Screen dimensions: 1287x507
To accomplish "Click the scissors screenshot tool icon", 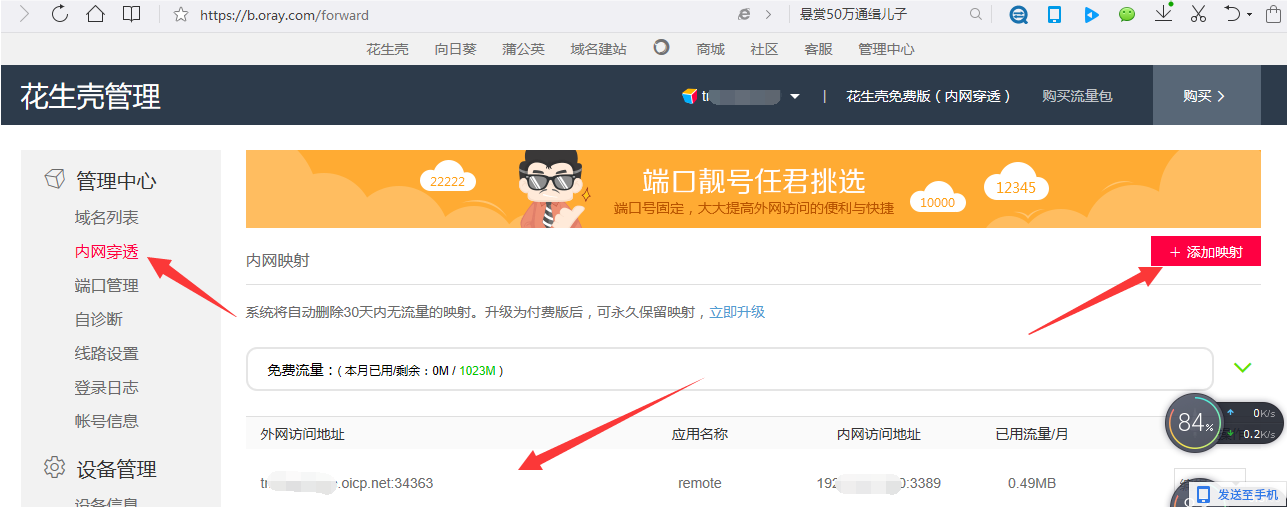I will pos(1200,15).
